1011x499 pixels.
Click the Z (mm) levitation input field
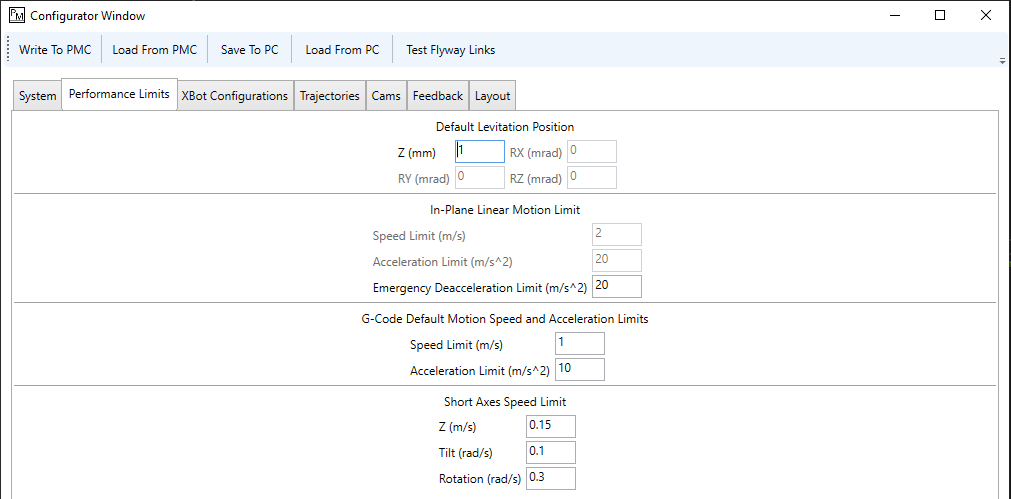pos(480,151)
